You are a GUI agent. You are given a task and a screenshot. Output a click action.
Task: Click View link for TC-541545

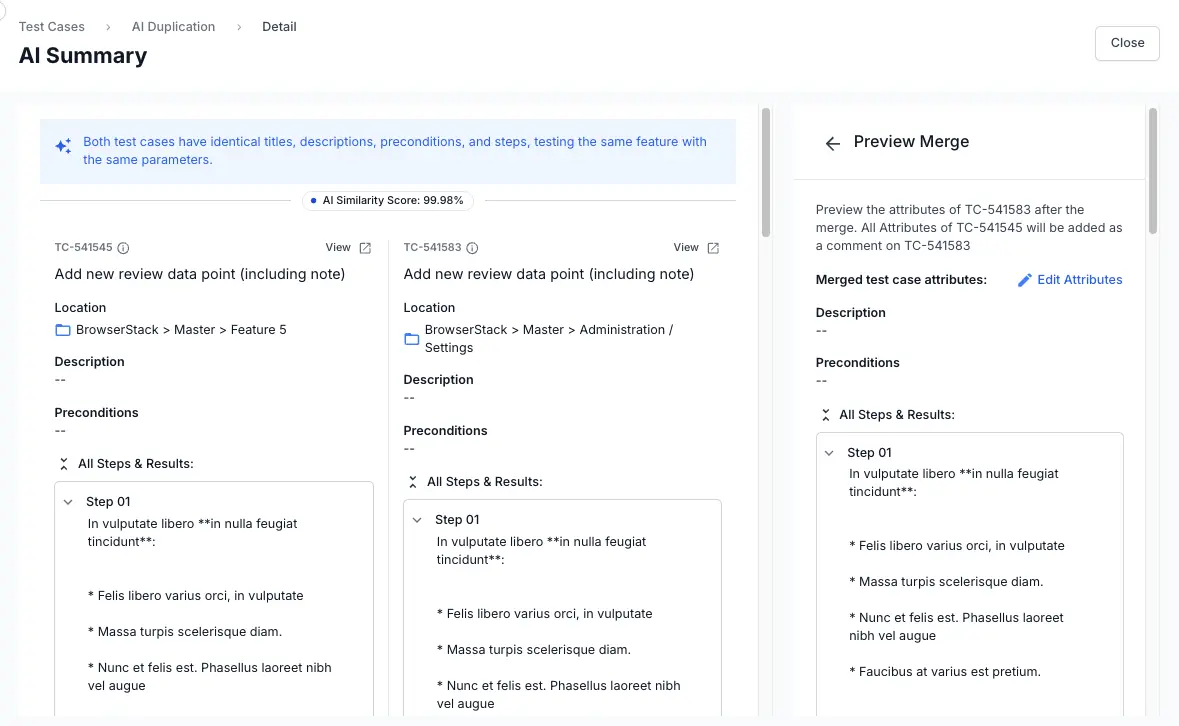(x=338, y=247)
